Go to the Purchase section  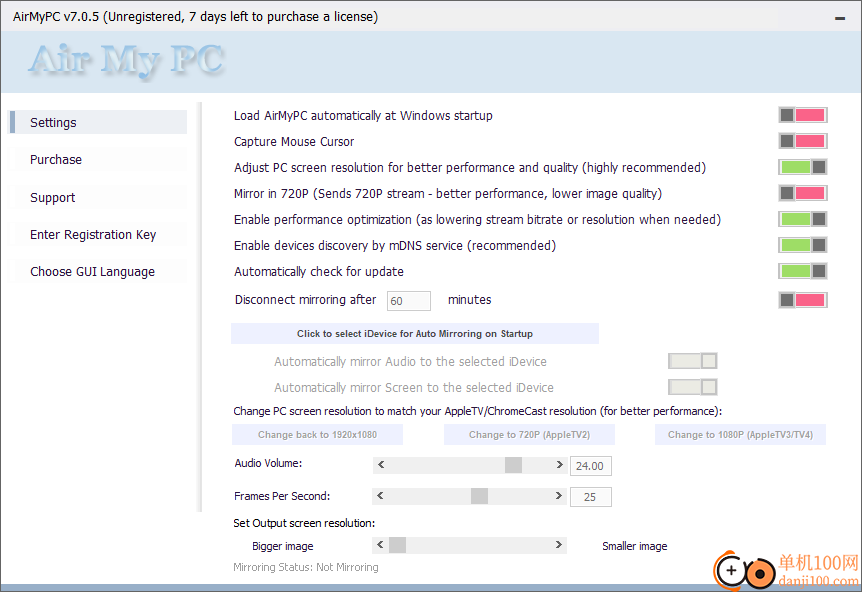tap(98, 159)
